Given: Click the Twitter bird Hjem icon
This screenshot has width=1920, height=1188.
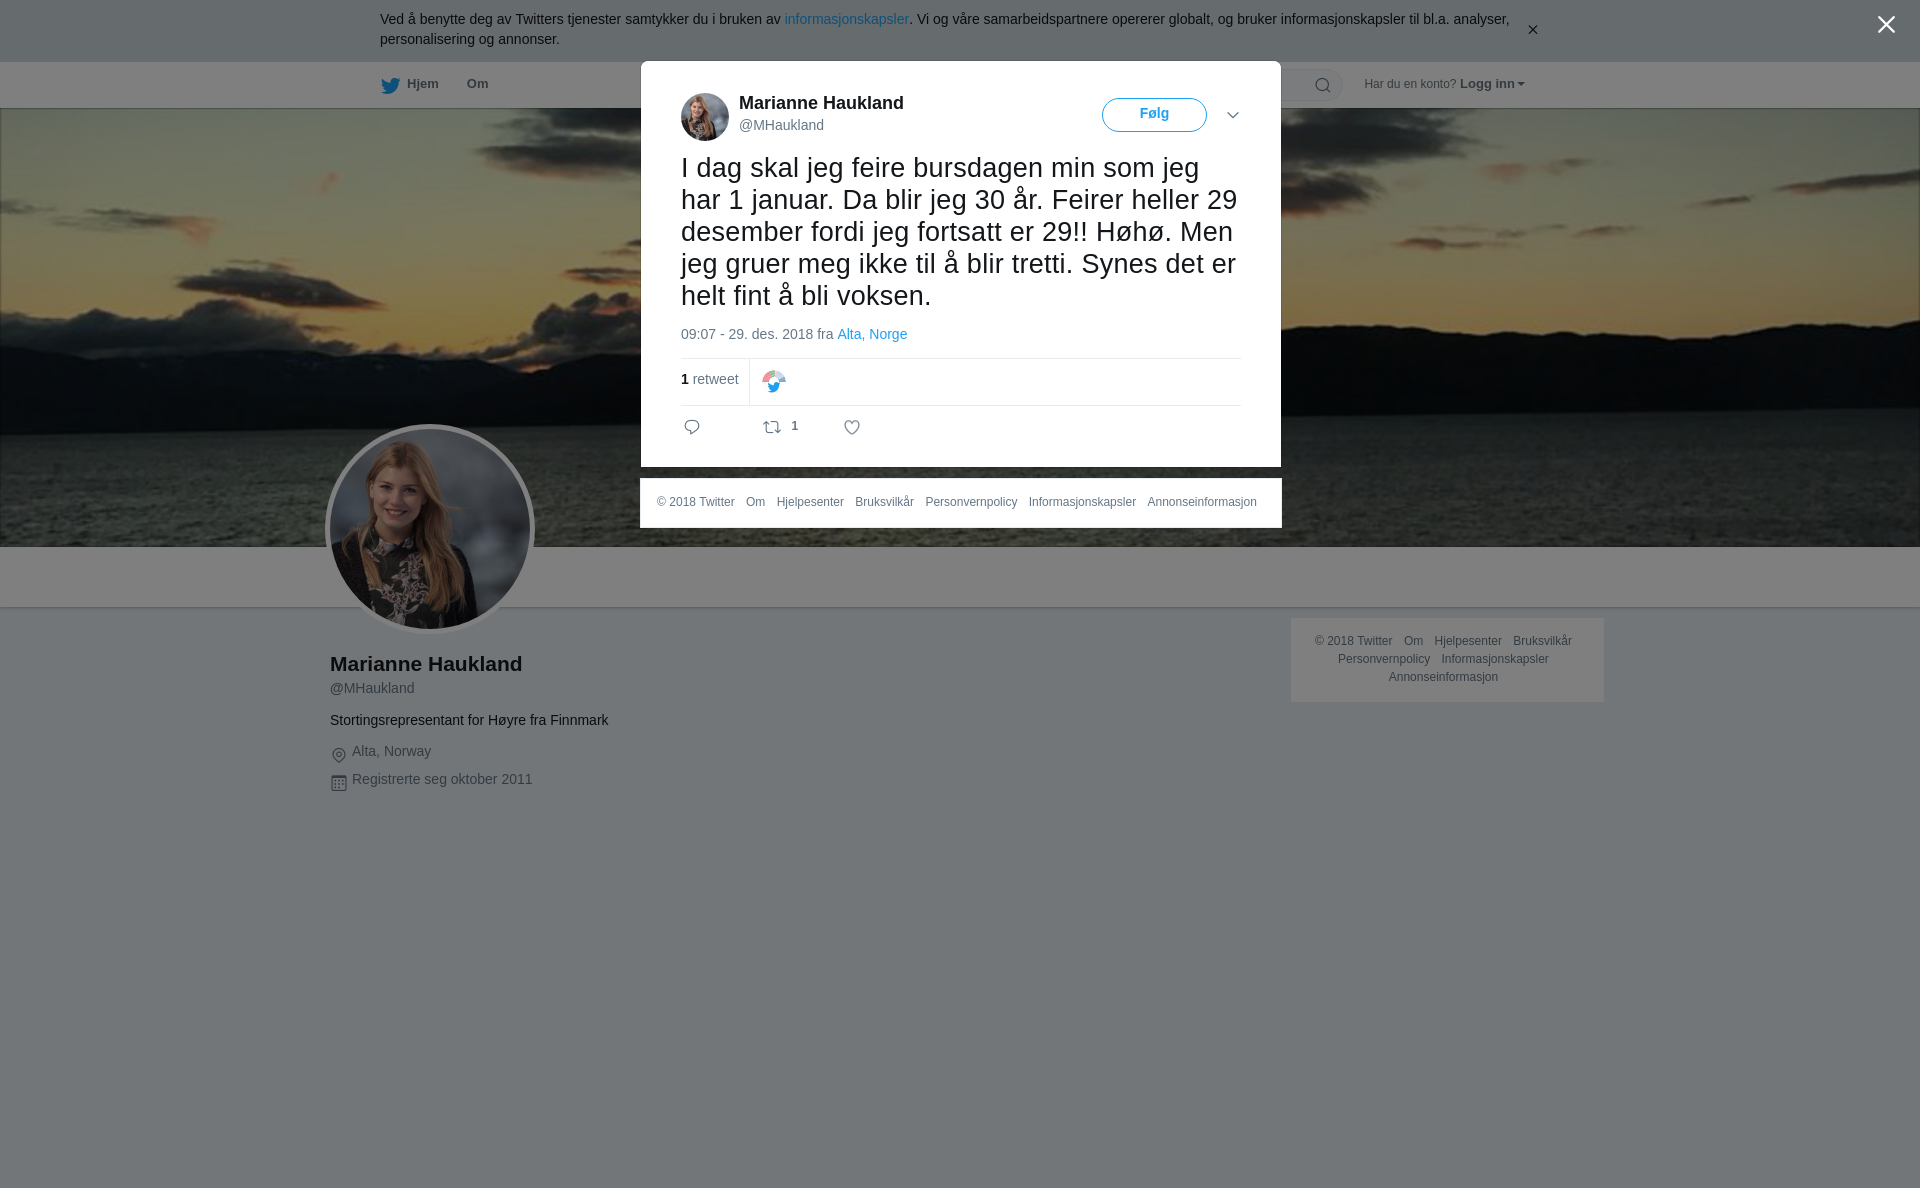Looking at the screenshot, I should (x=390, y=85).
